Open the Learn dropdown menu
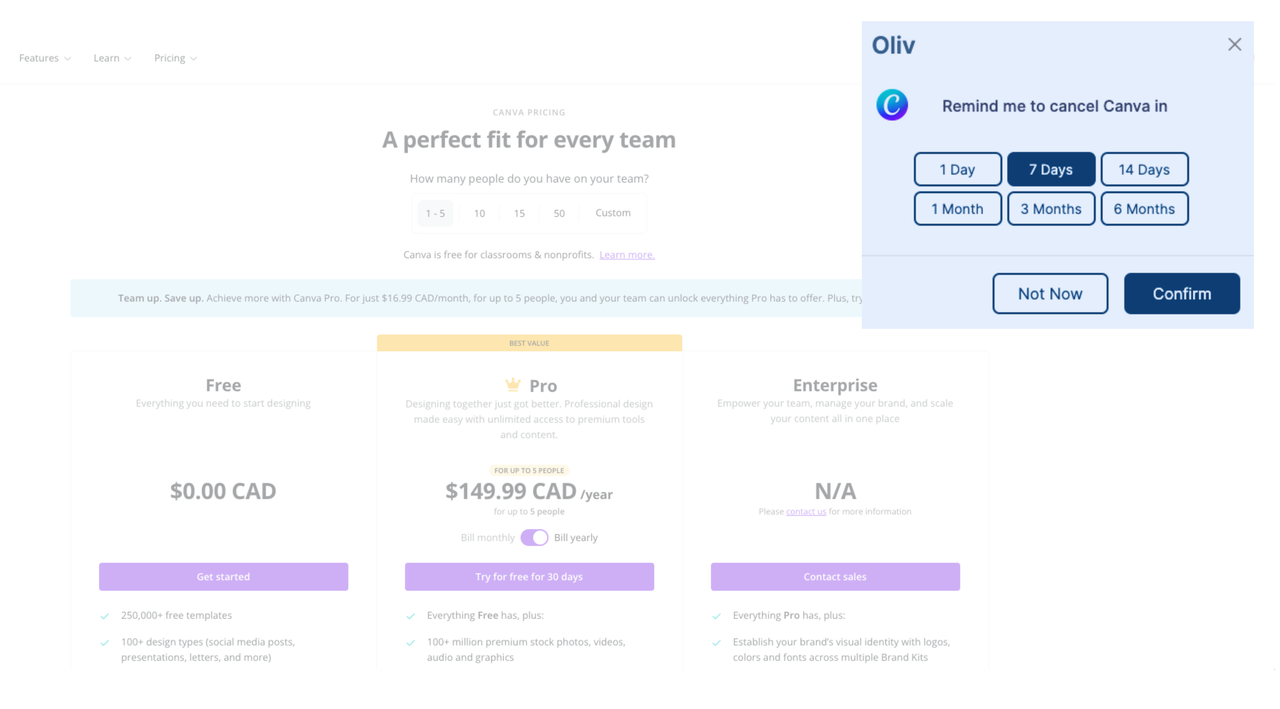Viewport: 1280px width, 709px height. pos(112,58)
